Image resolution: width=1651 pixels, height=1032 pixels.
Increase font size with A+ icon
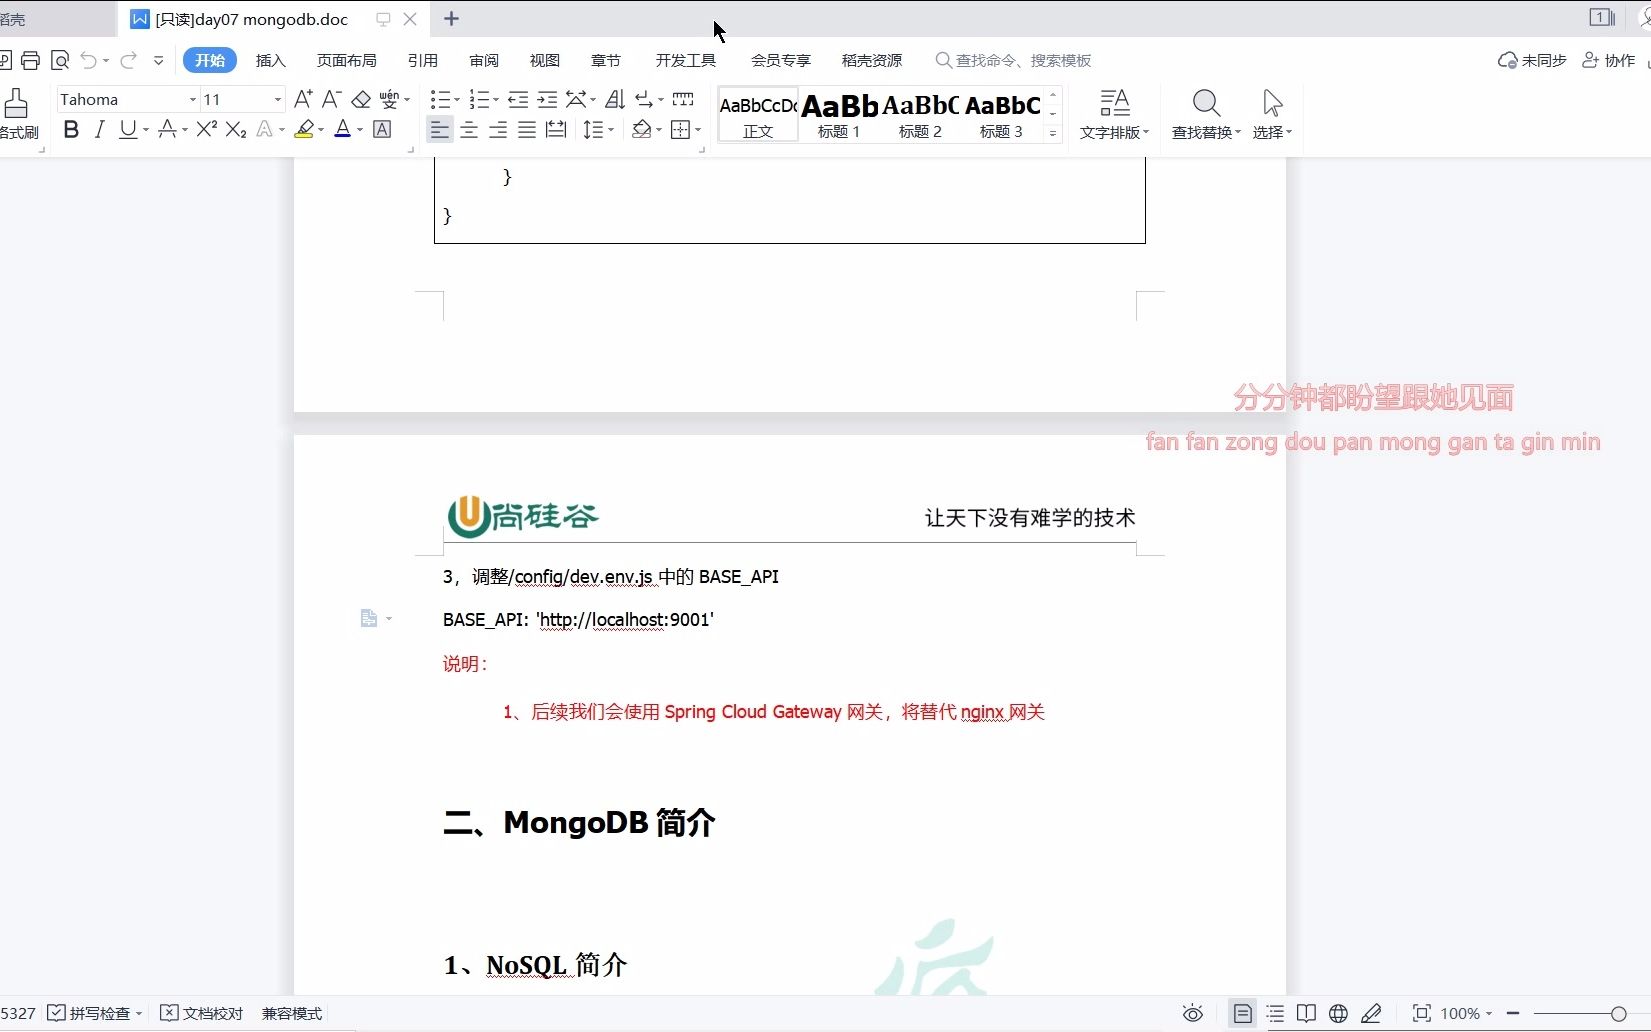click(x=303, y=98)
